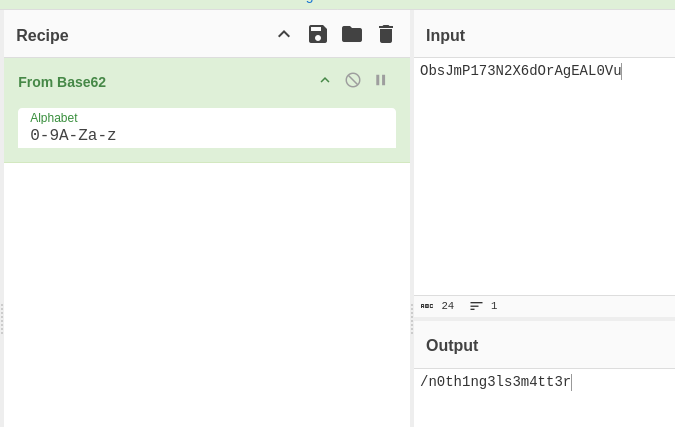Click the line count value 1
The image size is (675, 427).
coord(494,306)
